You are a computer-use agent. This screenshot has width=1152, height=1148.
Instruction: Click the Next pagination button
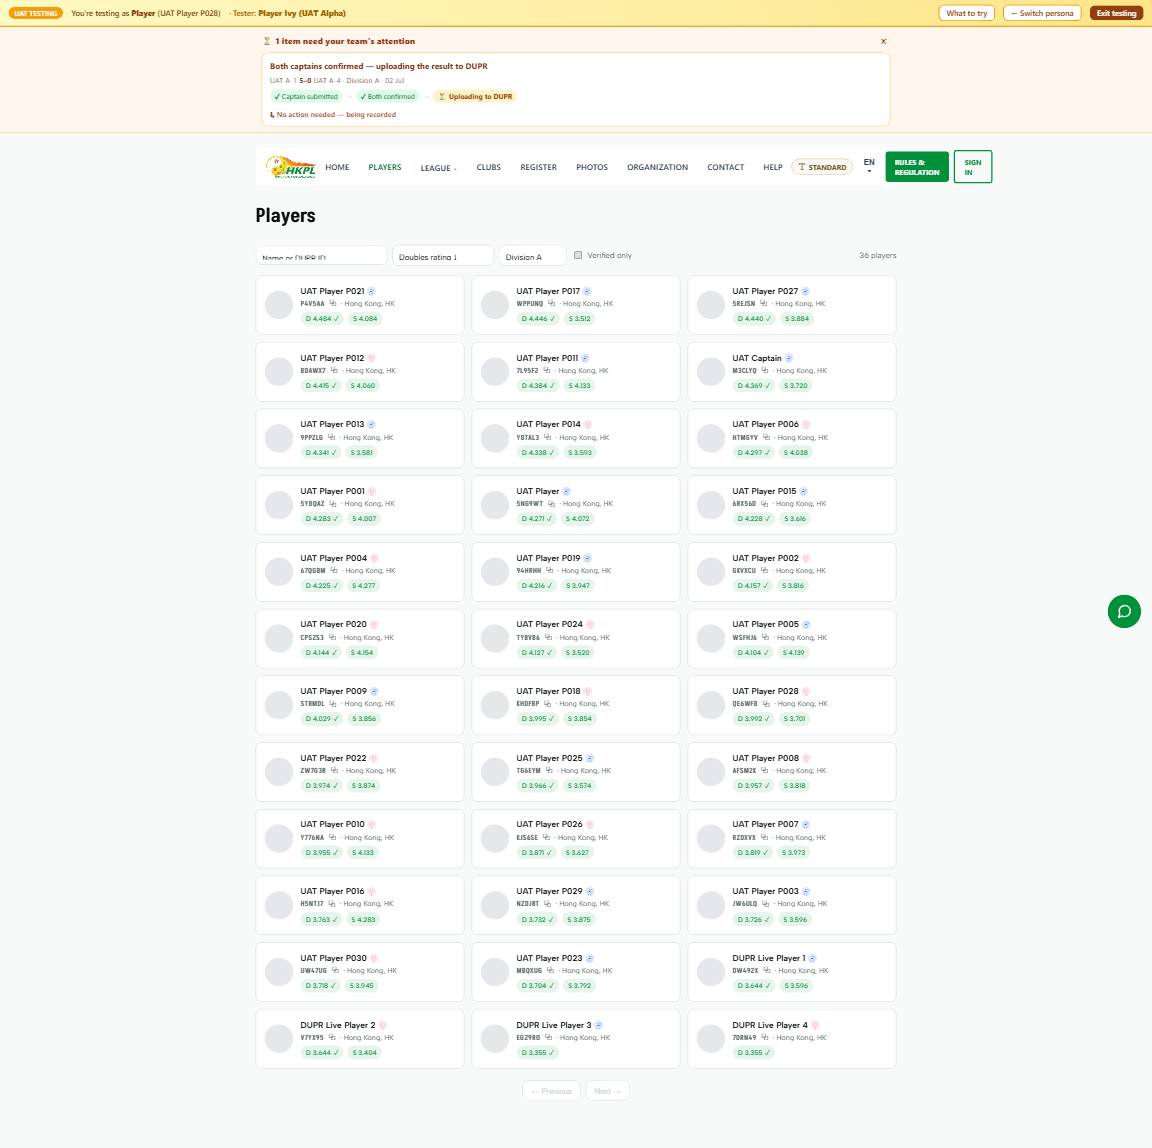pos(607,1091)
